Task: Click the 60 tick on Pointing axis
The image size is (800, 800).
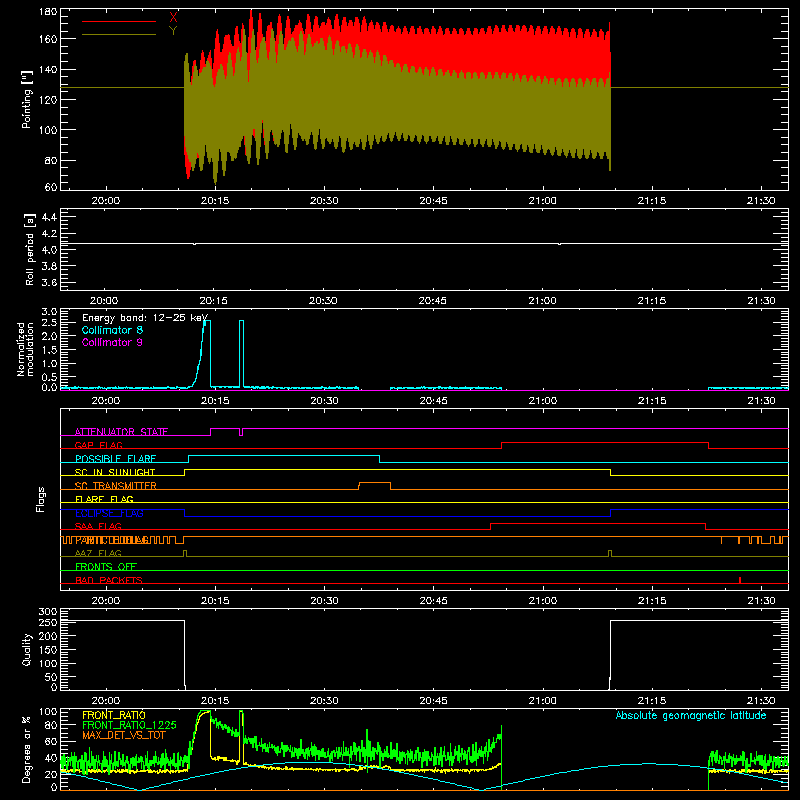Action: click(x=51, y=187)
